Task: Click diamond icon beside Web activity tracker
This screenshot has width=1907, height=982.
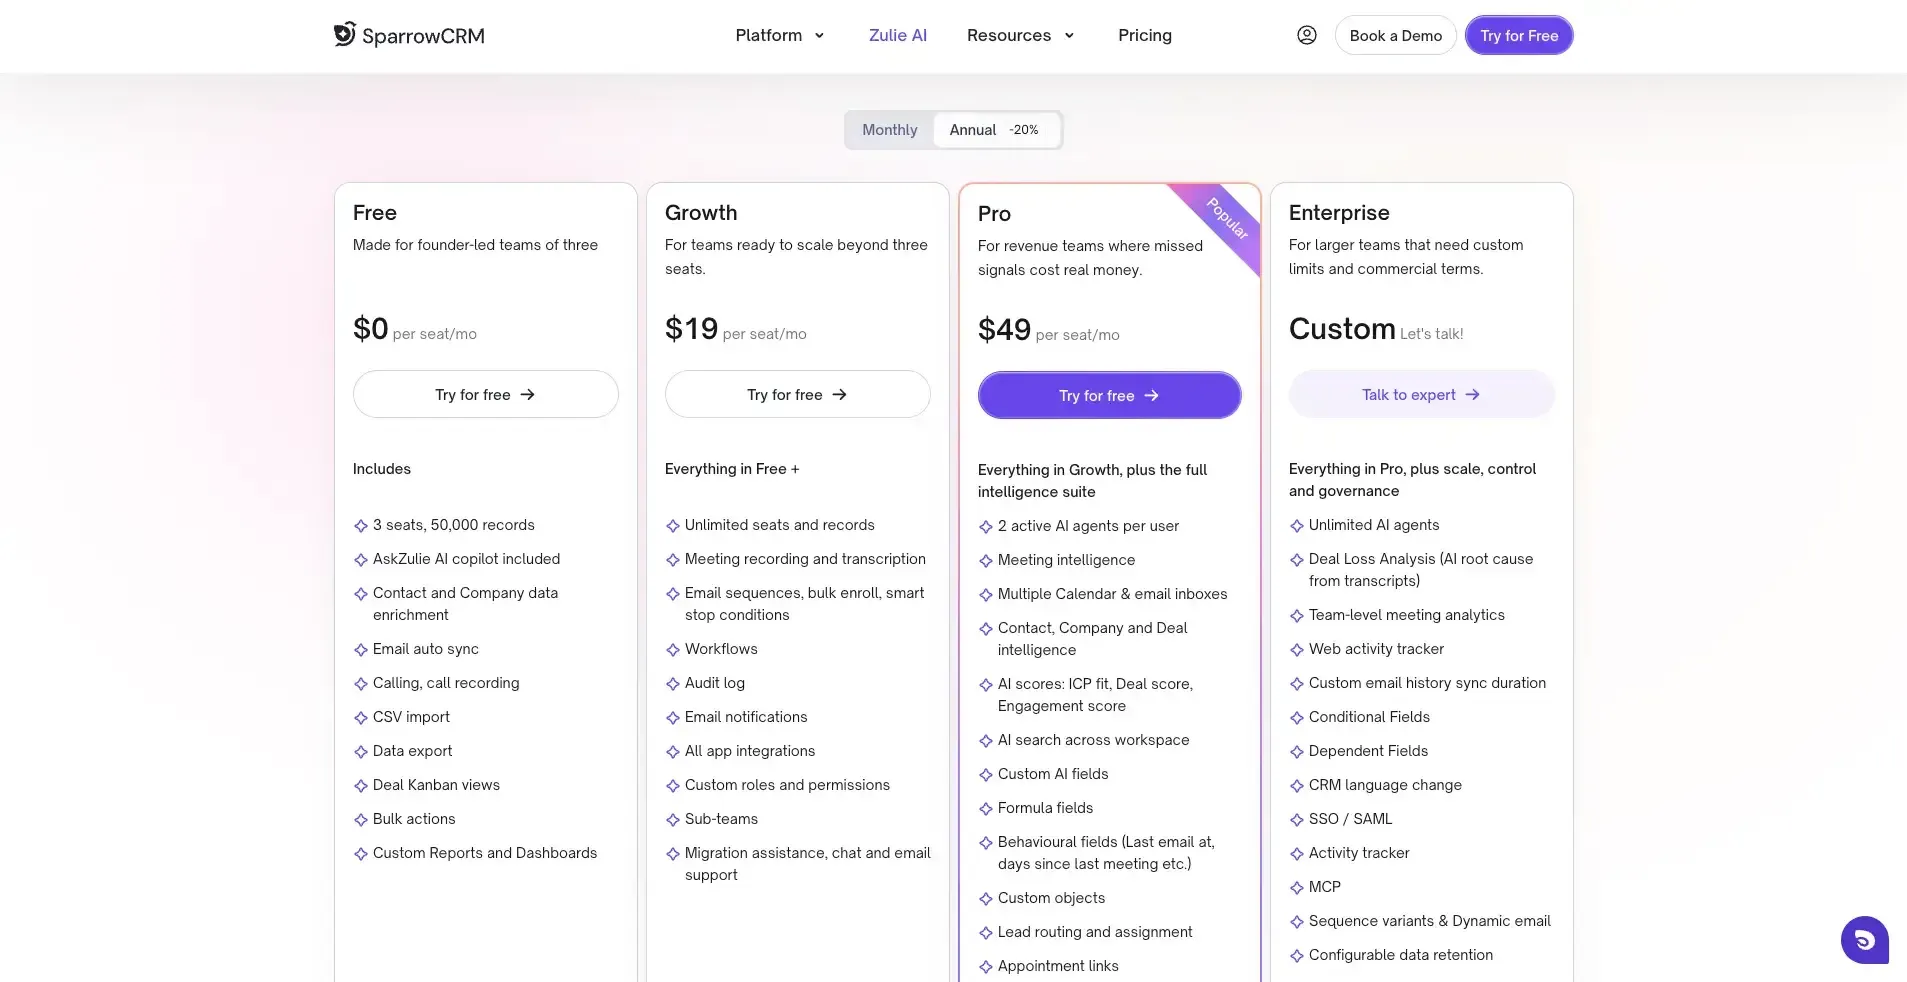Action: 1297,650
